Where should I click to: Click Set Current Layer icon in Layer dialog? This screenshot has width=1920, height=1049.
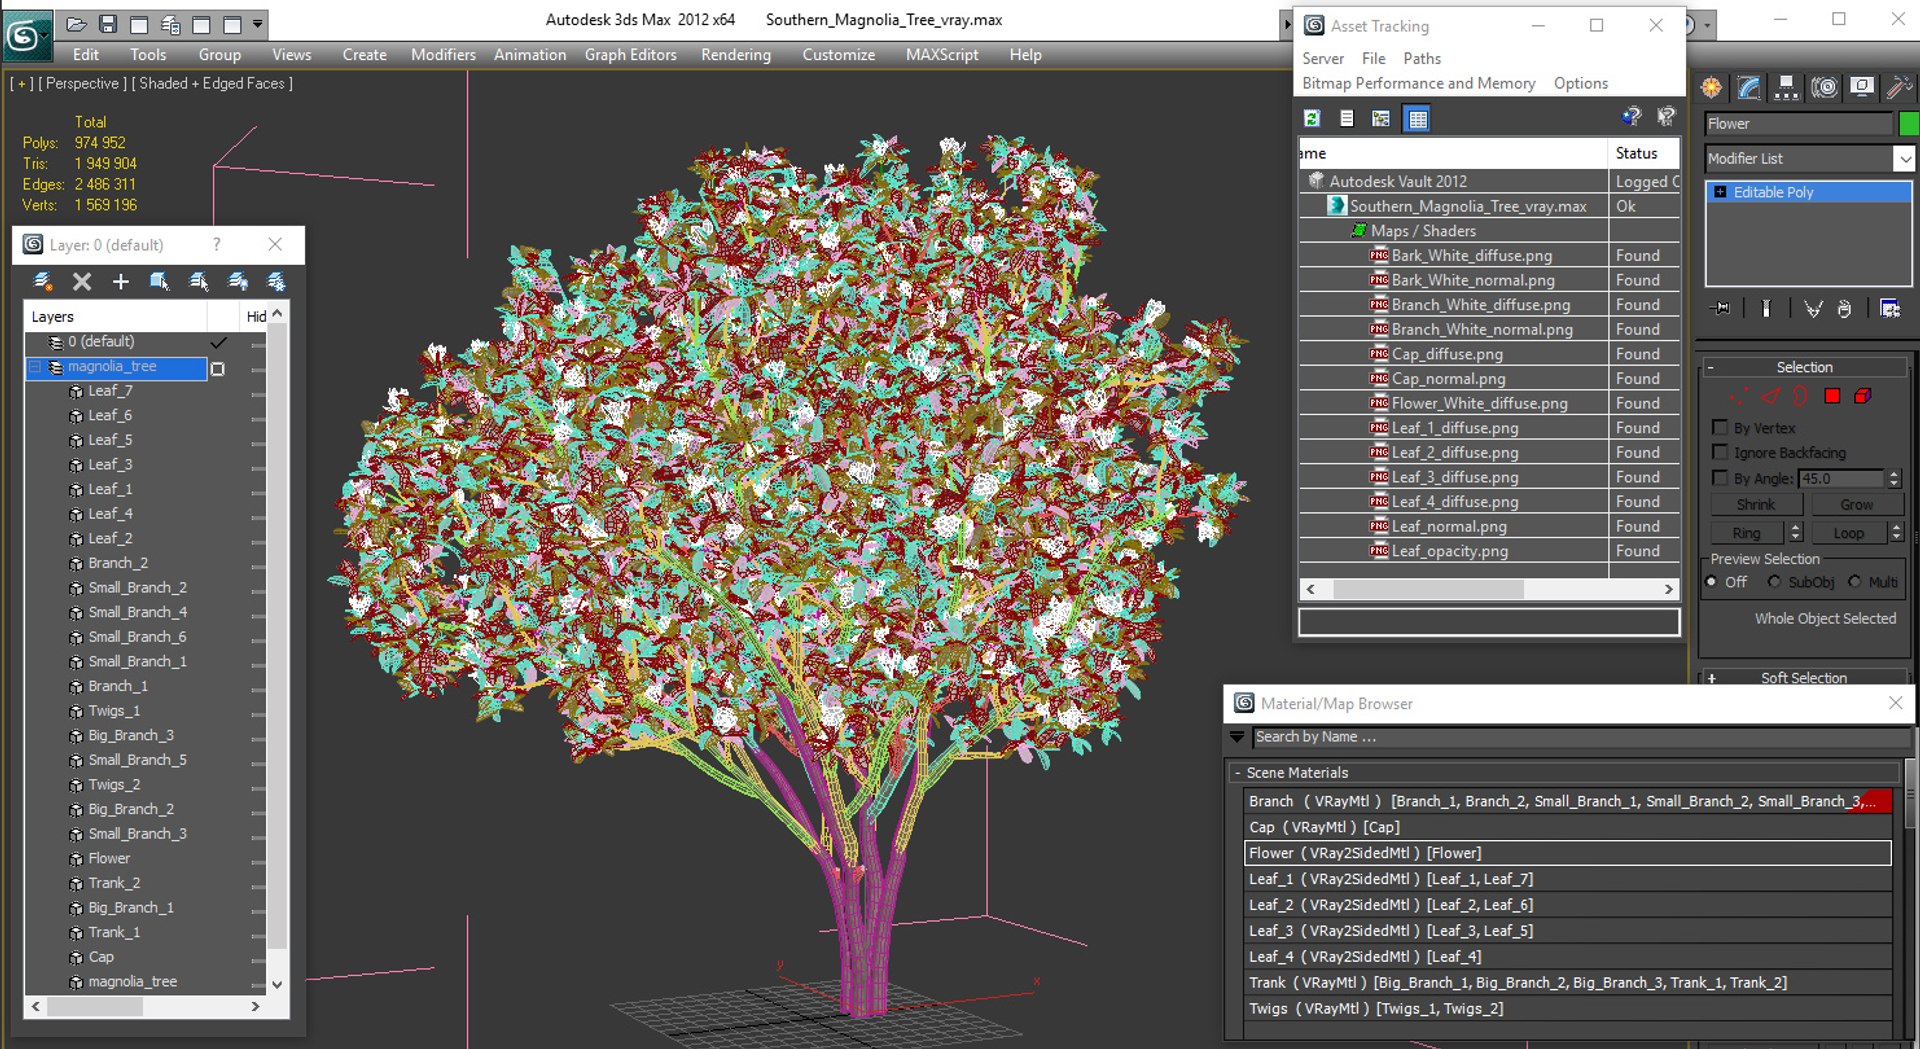tap(199, 282)
